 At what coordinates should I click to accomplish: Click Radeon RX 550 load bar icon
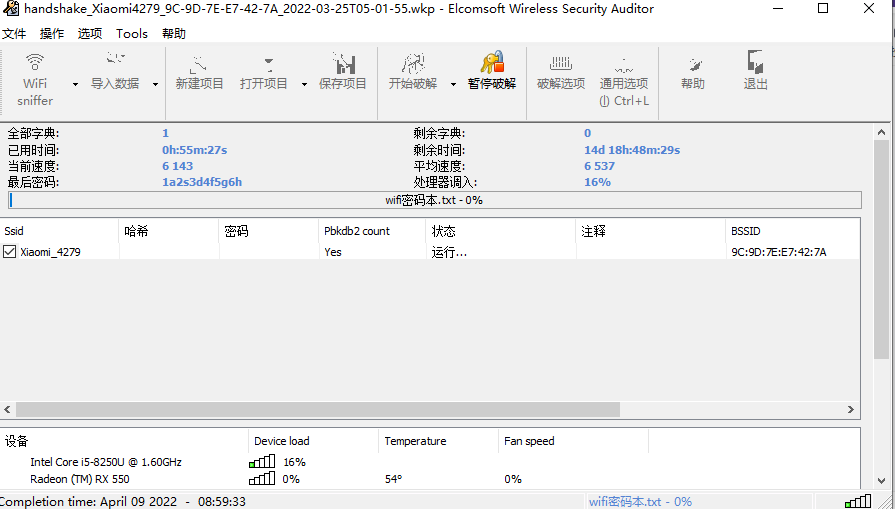[262, 478]
